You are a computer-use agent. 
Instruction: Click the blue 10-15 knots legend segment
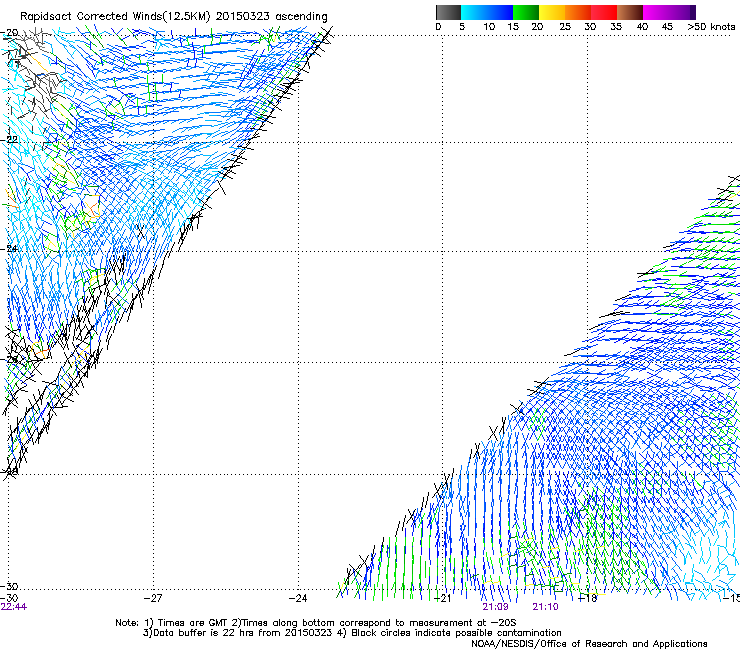[500, 12]
